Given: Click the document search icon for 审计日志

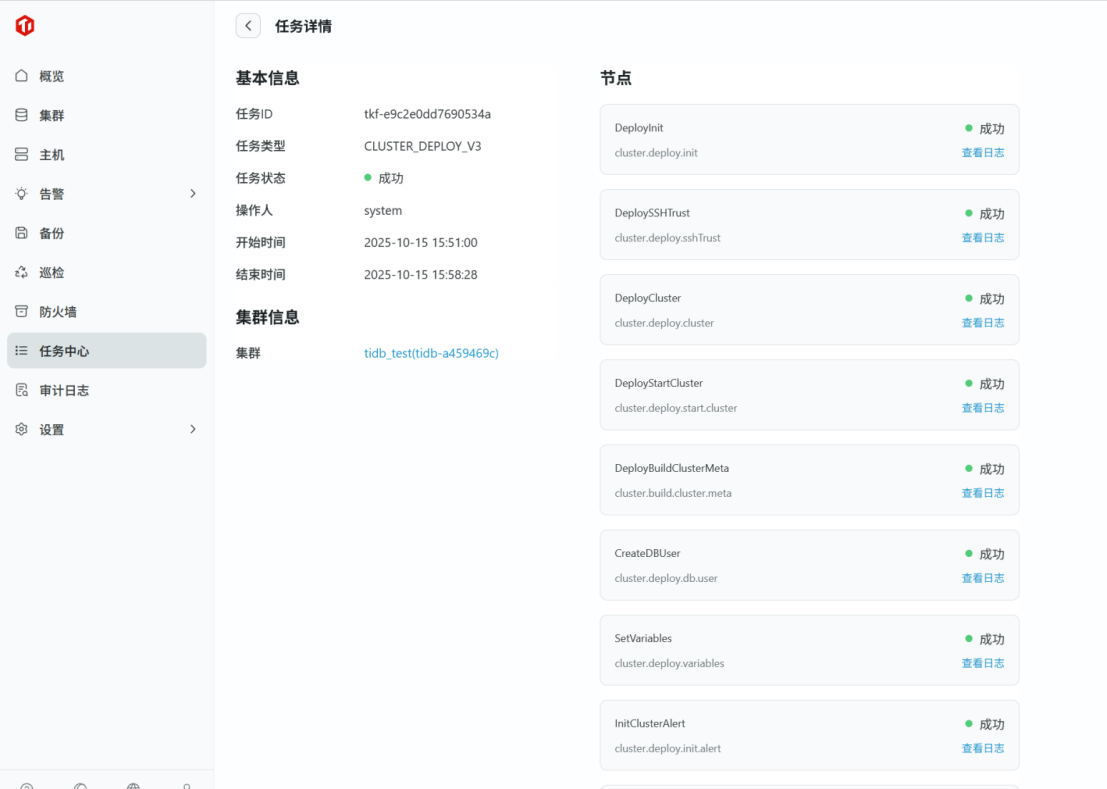Looking at the screenshot, I should (x=22, y=390).
